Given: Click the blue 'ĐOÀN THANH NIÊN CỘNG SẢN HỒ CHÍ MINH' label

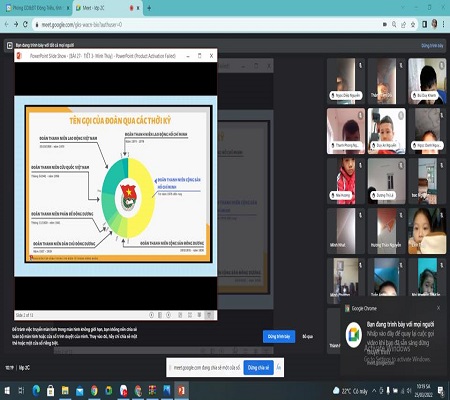Looking at the screenshot, I should click(179, 183).
